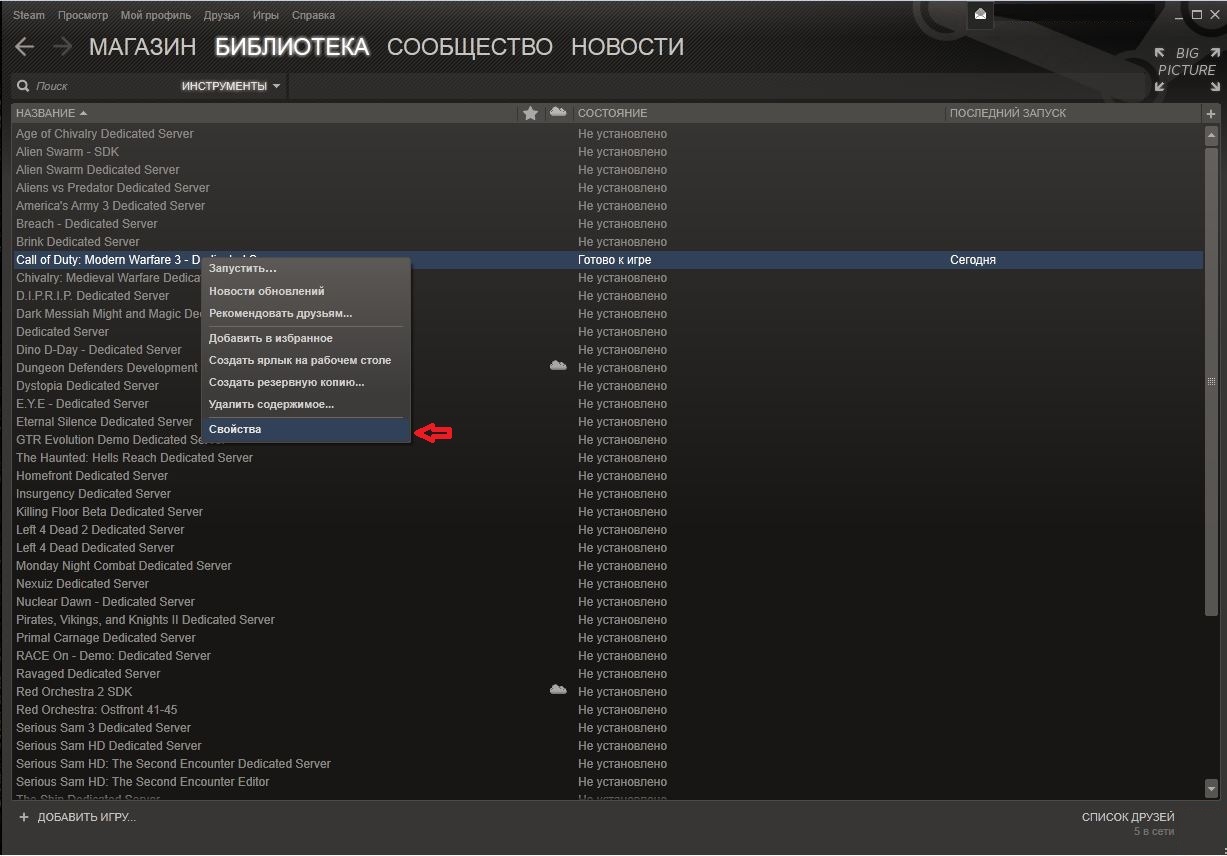
Task: Click the plus add-column icon
Action: point(1211,113)
